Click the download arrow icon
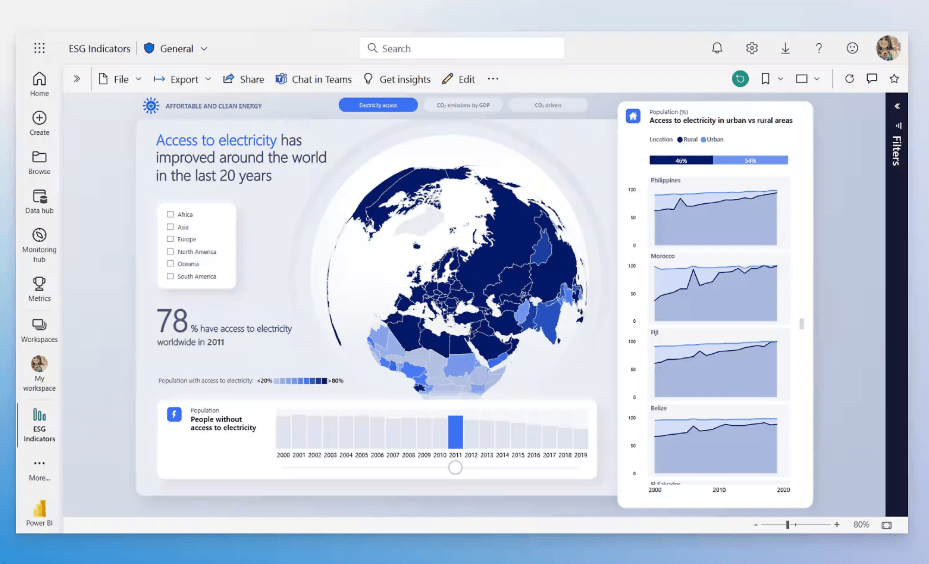 click(x=785, y=48)
